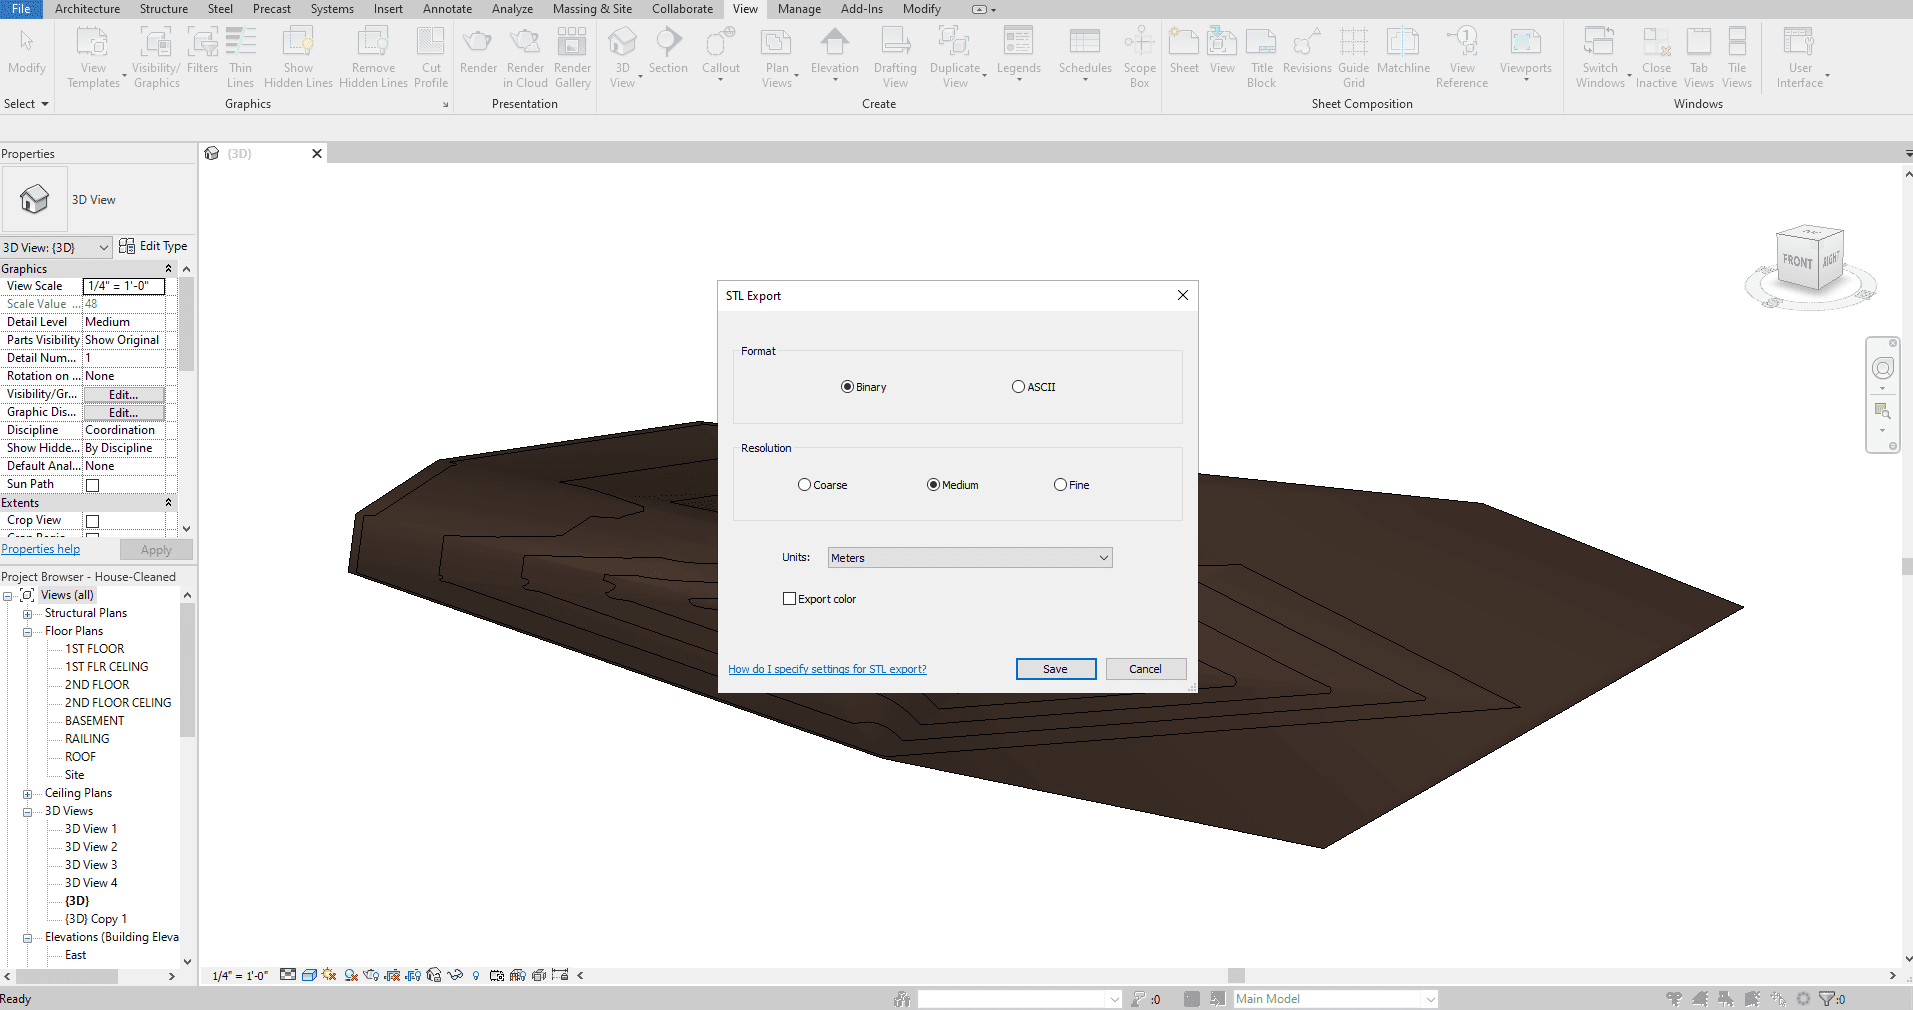Click the ViewCube Front face
This screenshot has width=1913, height=1010.
[1797, 262]
